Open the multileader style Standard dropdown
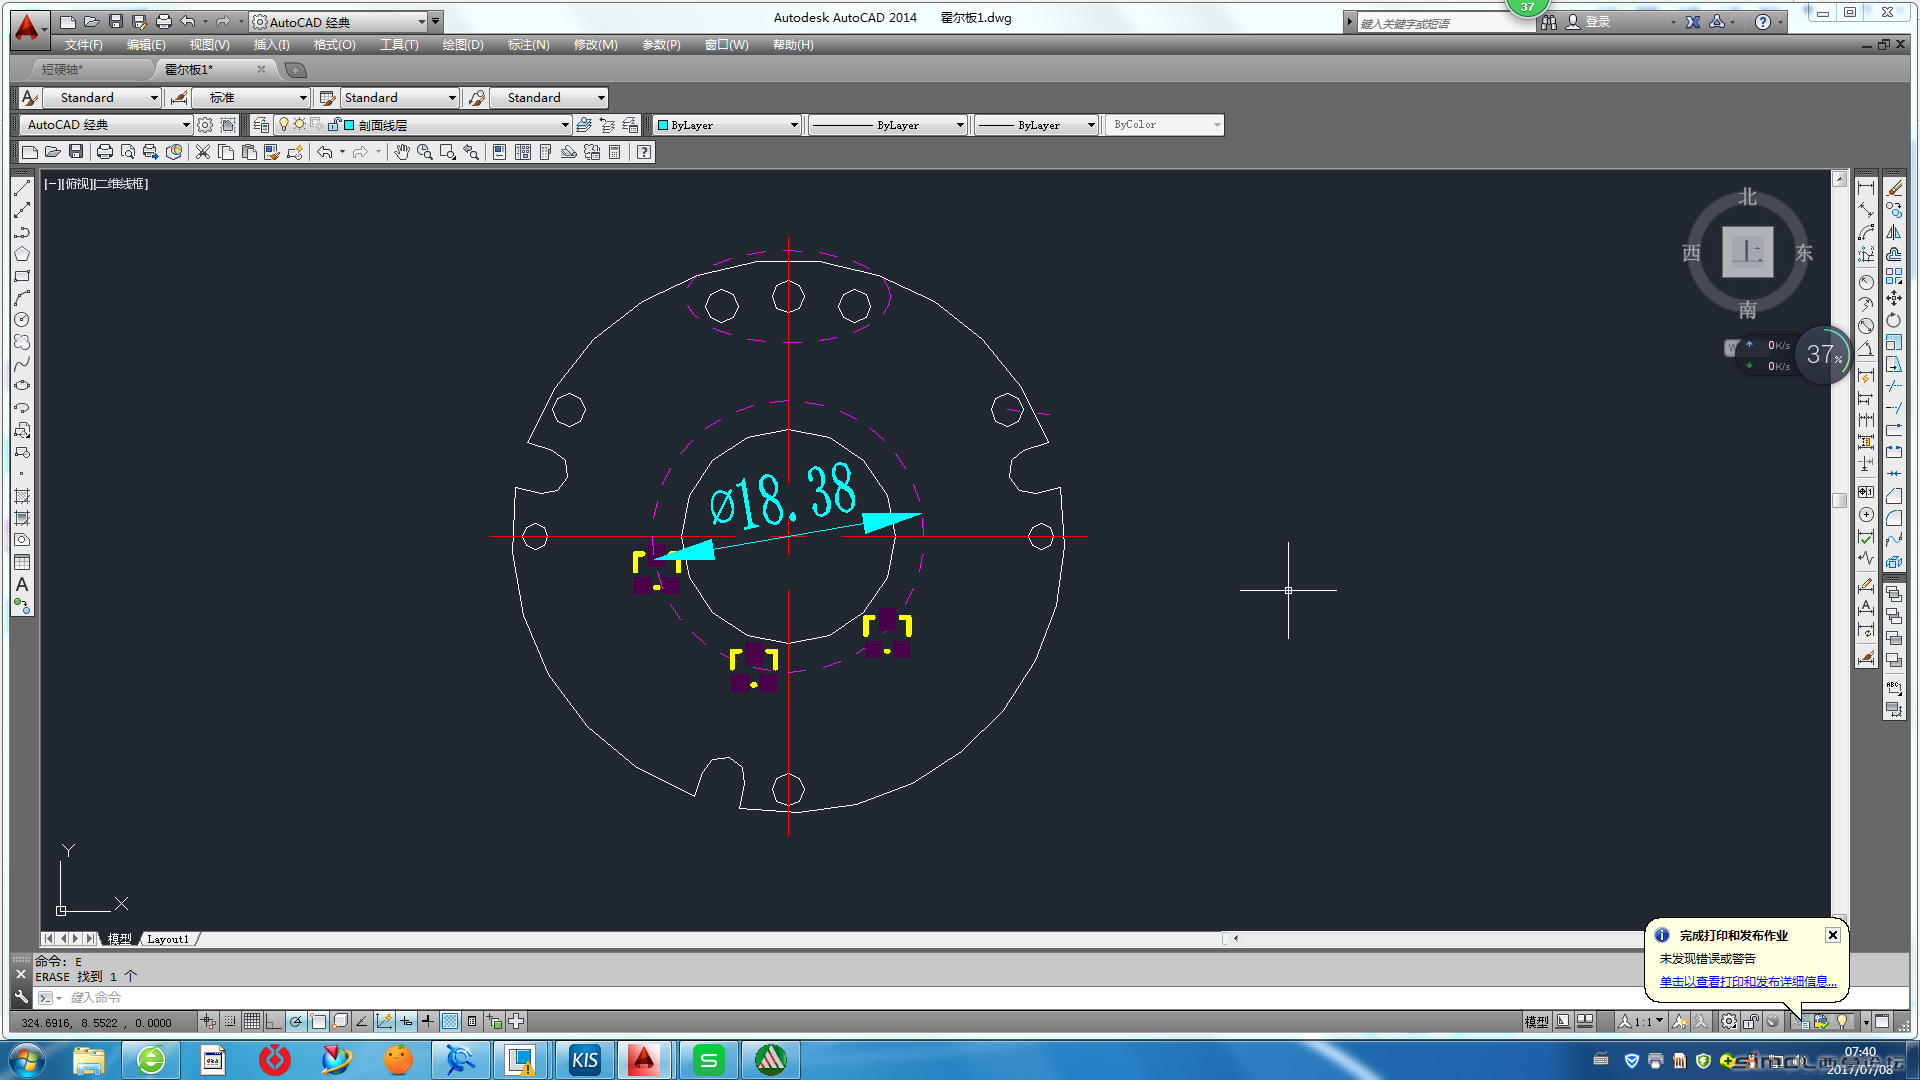The height and width of the screenshot is (1080, 1920). point(549,98)
